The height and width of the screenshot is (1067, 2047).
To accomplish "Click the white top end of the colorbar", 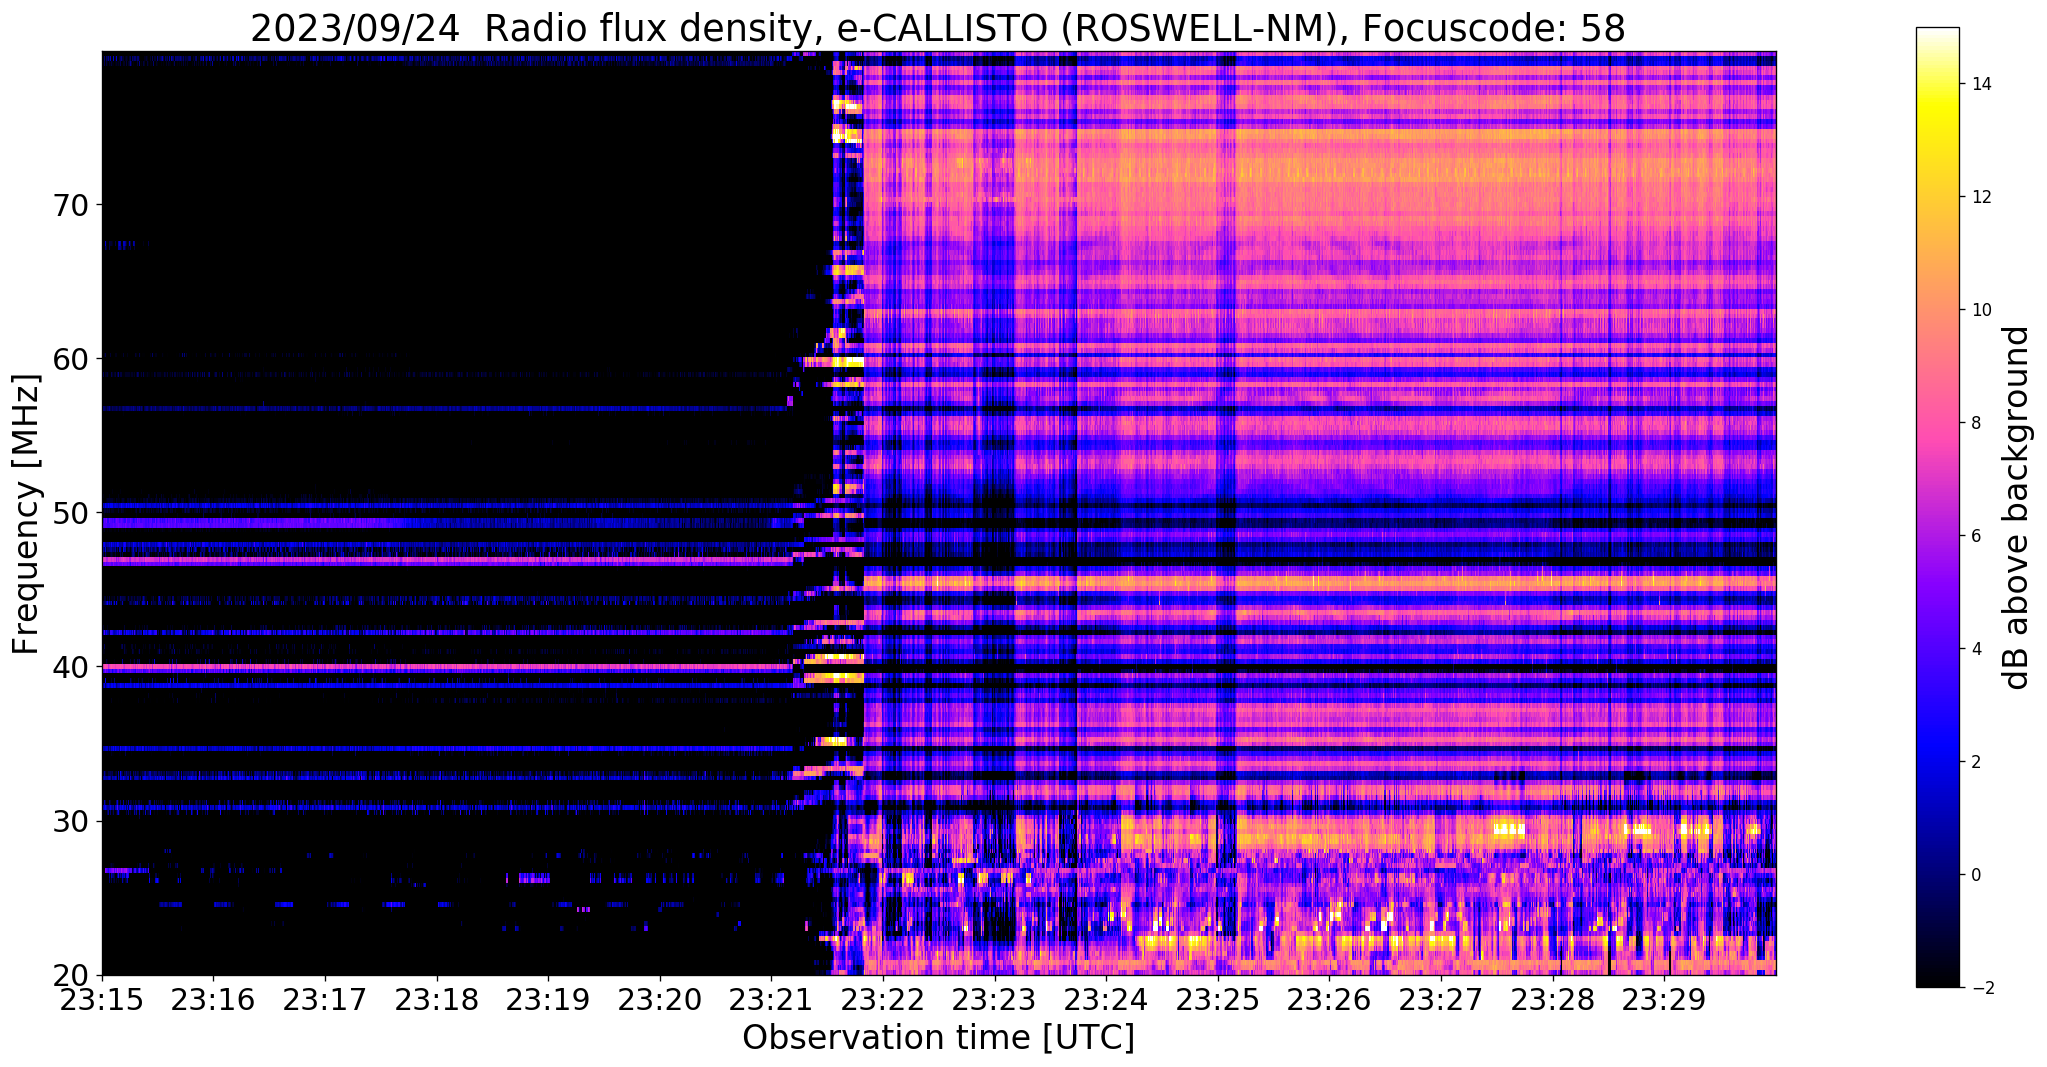I will (1937, 33).
